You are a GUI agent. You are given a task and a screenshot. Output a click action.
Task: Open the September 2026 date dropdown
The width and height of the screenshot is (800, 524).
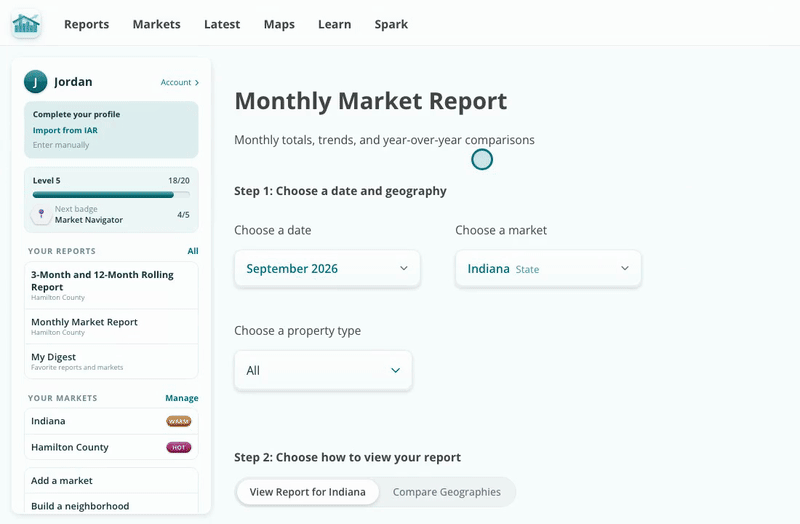click(327, 268)
